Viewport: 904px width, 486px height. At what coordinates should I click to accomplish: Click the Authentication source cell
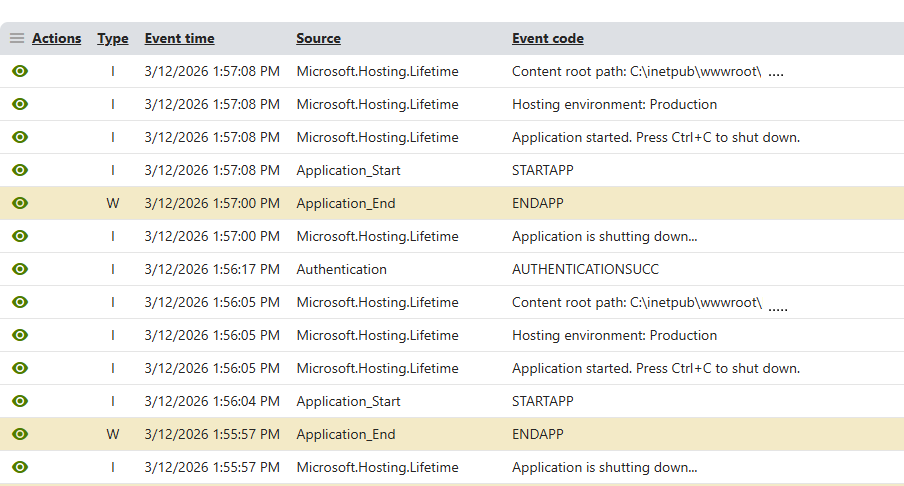point(341,269)
